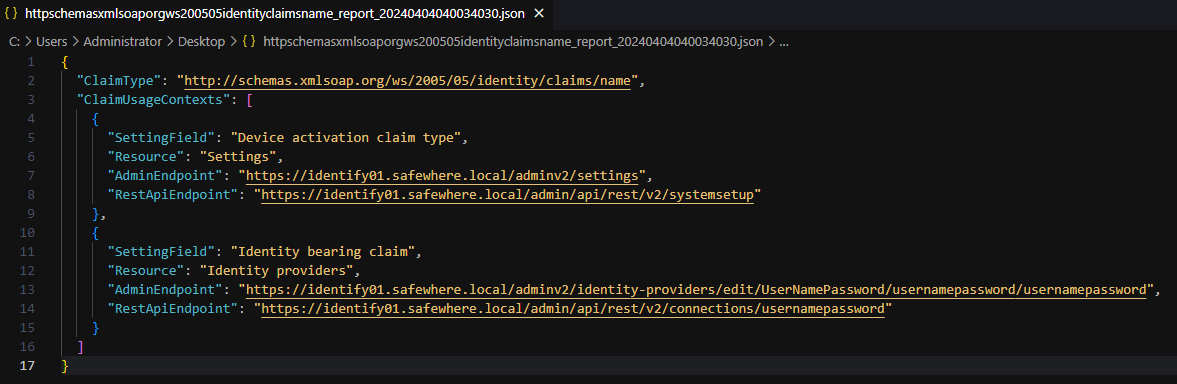Click the closing square bracket on line 16
Viewport: 1177px width, 384px height.
tap(80, 346)
